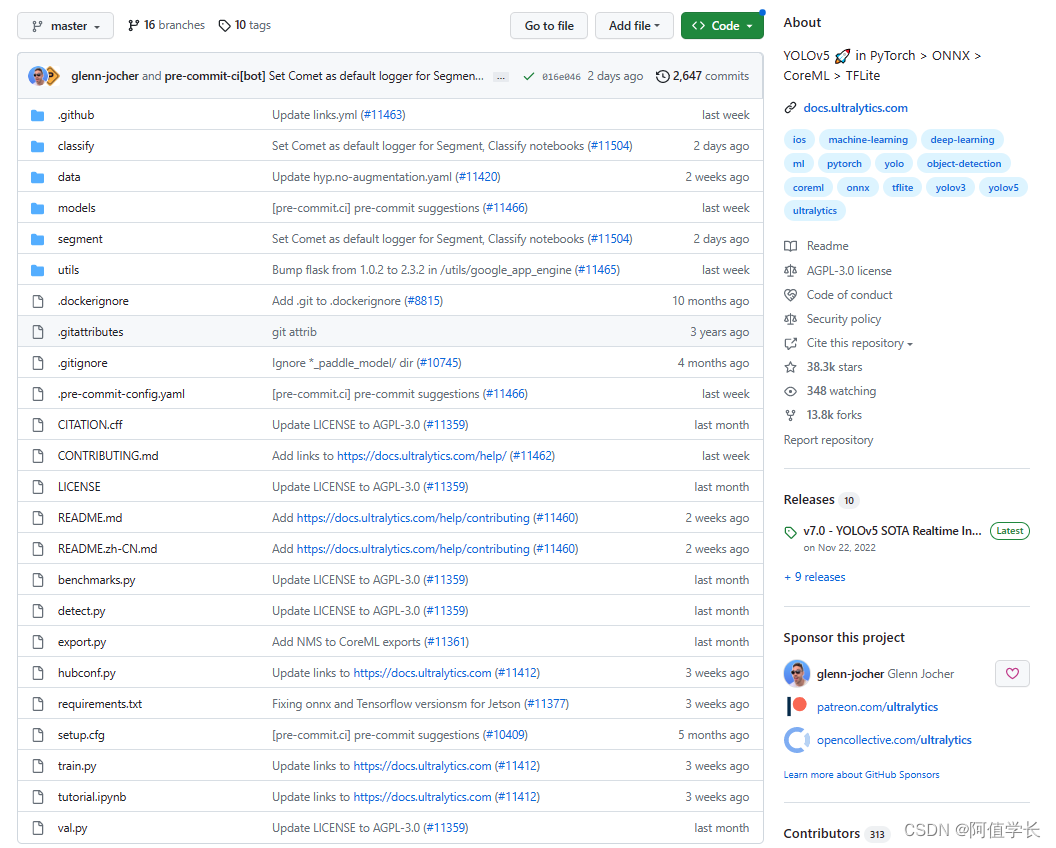Click file icon beside train.py
This screenshot has width=1056, height=848.
coord(38,766)
